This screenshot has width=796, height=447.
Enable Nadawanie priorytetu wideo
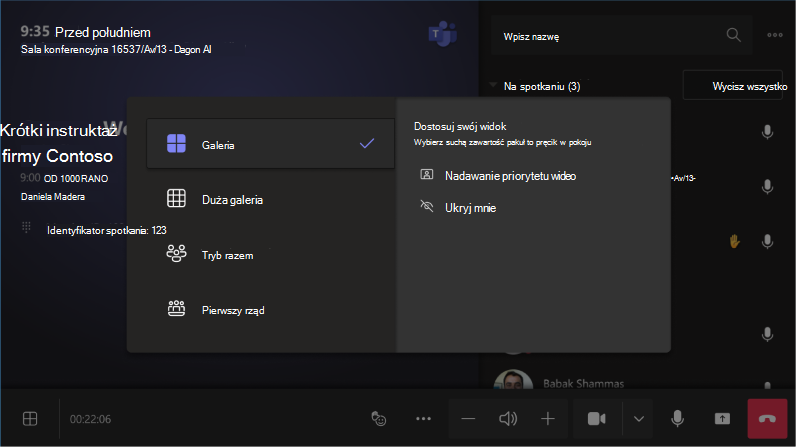pyautogui.click(x=499, y=176)
